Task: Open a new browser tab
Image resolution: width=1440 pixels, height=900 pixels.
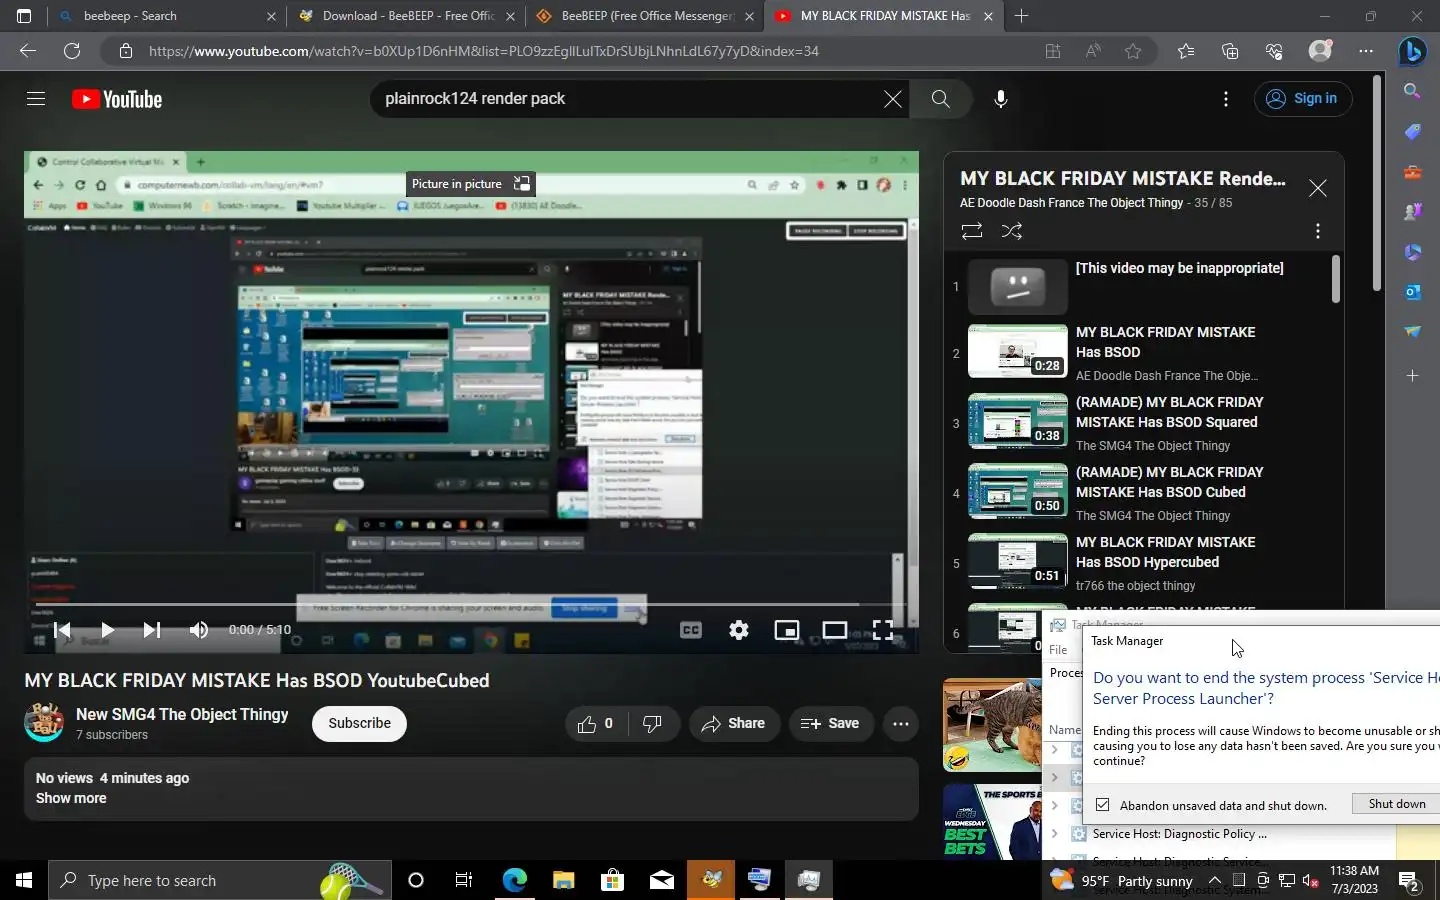Action: click(1021, 16)
